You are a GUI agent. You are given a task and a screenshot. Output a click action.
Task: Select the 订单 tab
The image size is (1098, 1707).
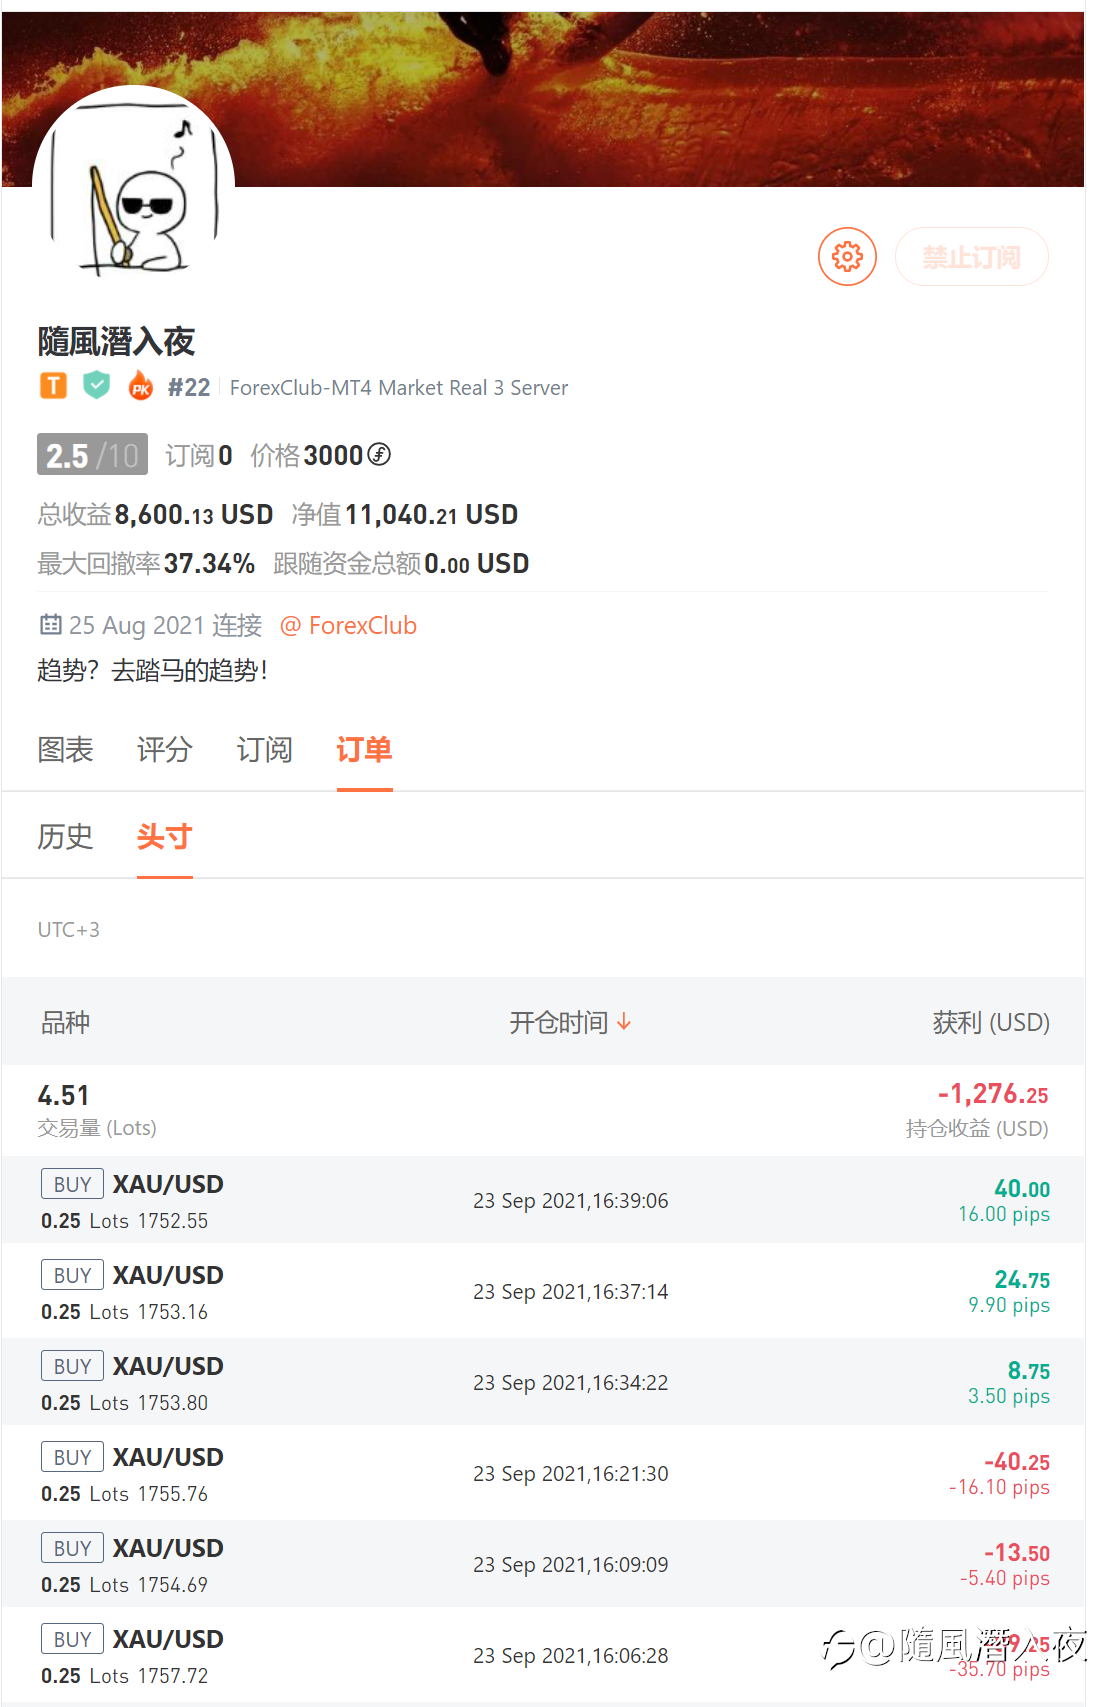[364, 750]
